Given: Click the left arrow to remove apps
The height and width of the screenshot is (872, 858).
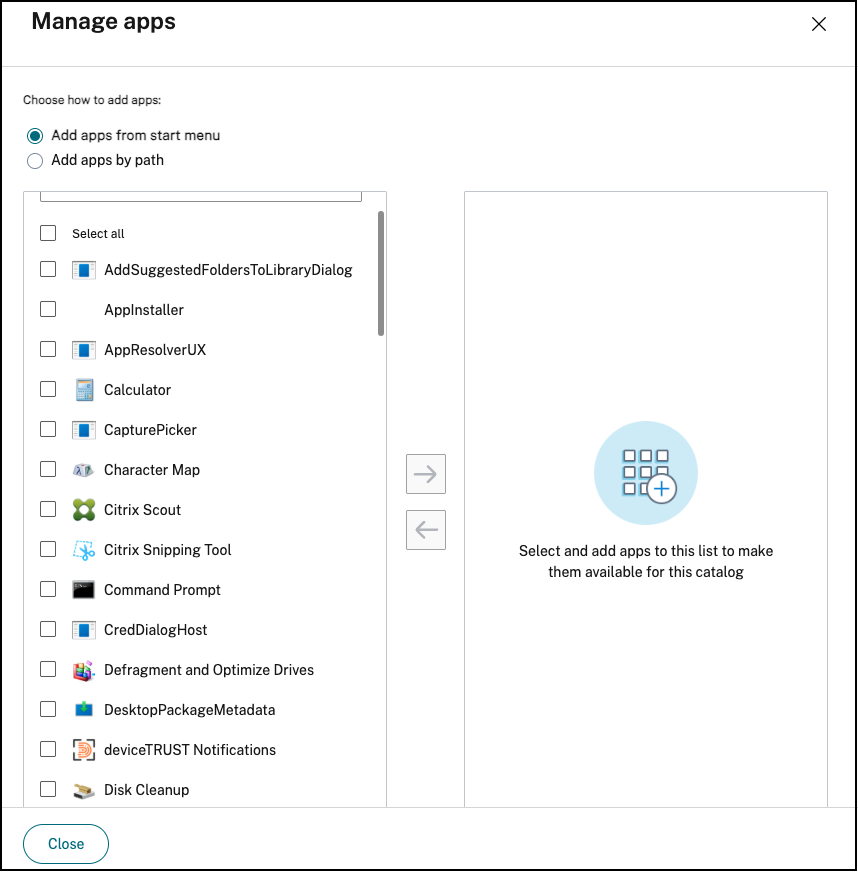Looking at the screenshot, I should click(426, 530).
